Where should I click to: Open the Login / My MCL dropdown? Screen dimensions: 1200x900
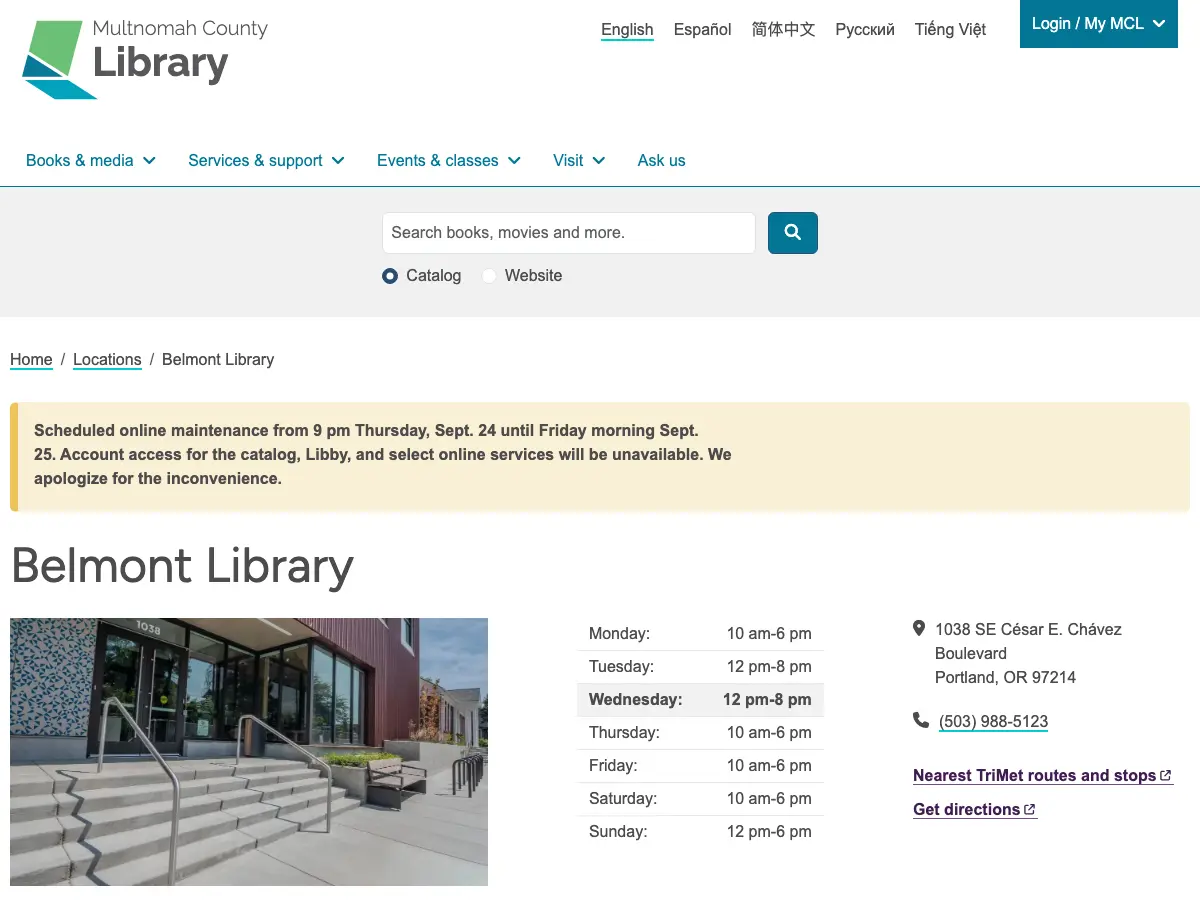(1099, 24)
